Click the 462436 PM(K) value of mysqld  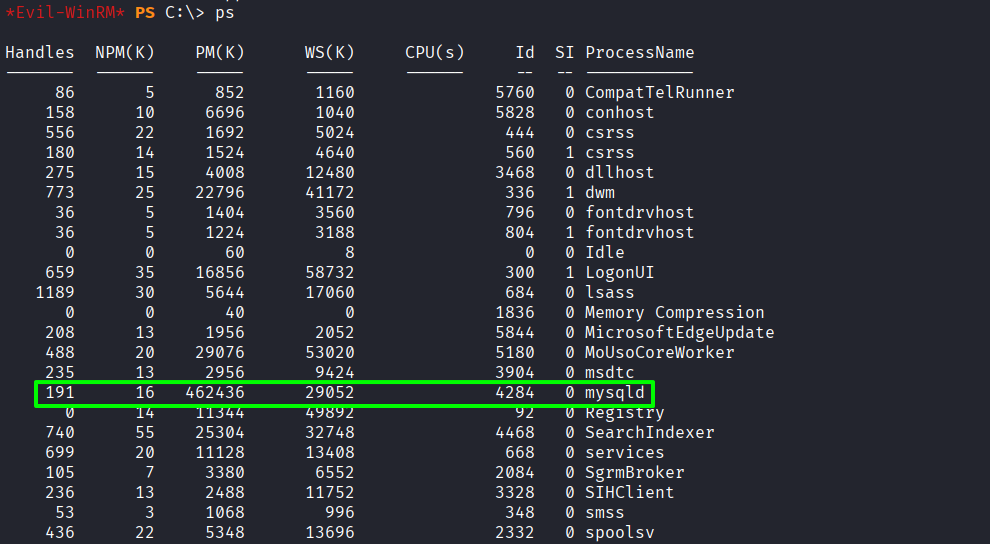tap(215, 393)
